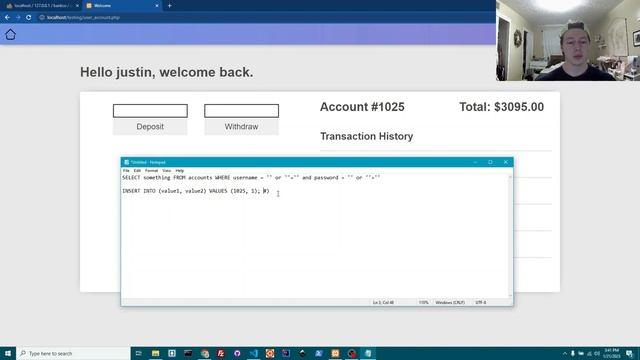Click the browser address bar showing localhost
The height and width of the screenshot is (360, 640).
pos(261,18)
